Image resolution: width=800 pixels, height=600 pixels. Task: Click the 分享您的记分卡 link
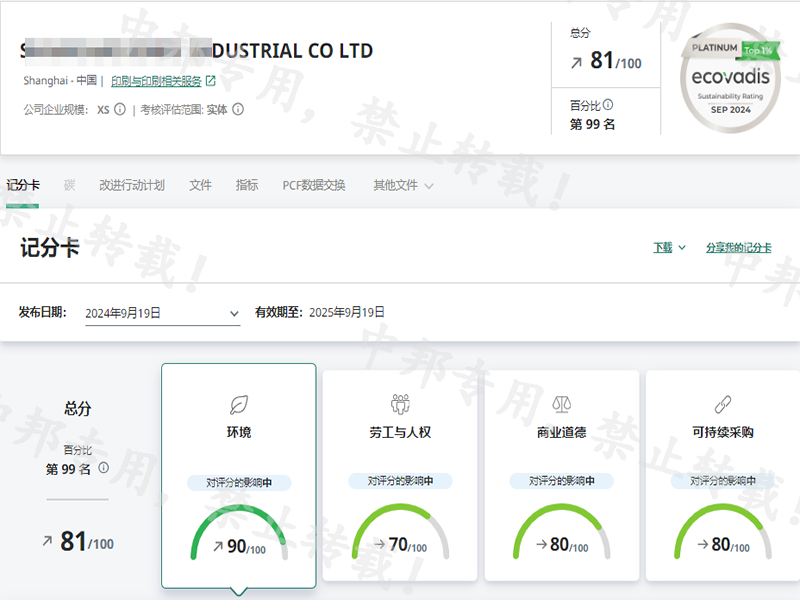coord(738,247)
